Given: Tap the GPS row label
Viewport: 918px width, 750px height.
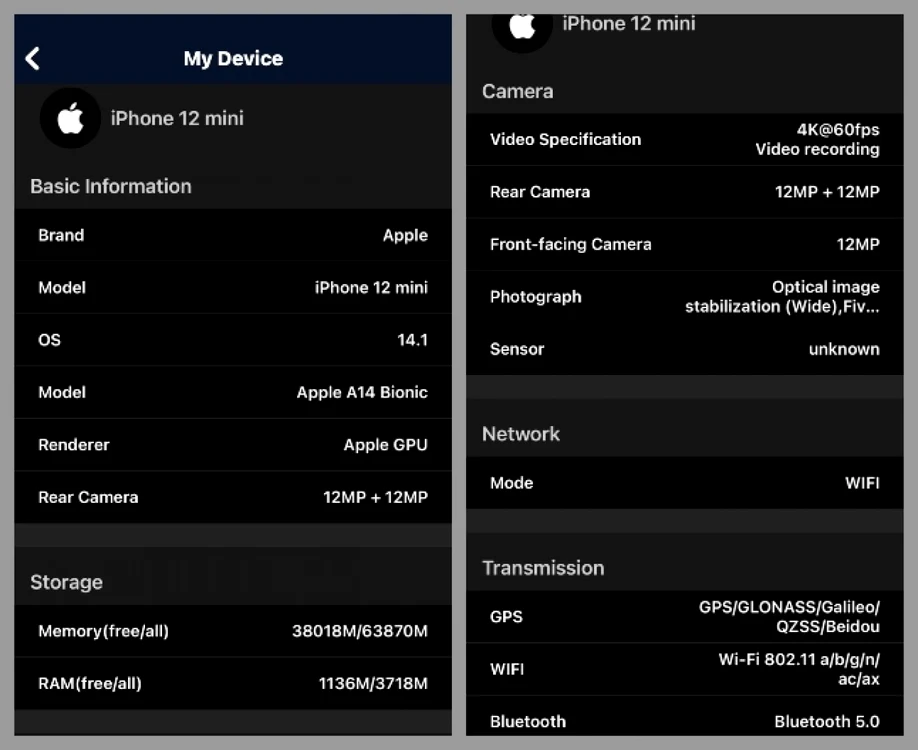Looking at the screenshot, I should tap(506, 617).
